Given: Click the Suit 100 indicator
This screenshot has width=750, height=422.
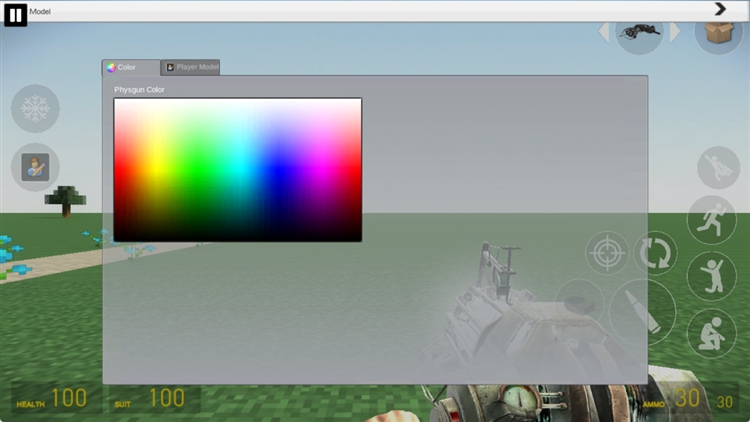Looking at the screenshot, I should tap(155, 398).
